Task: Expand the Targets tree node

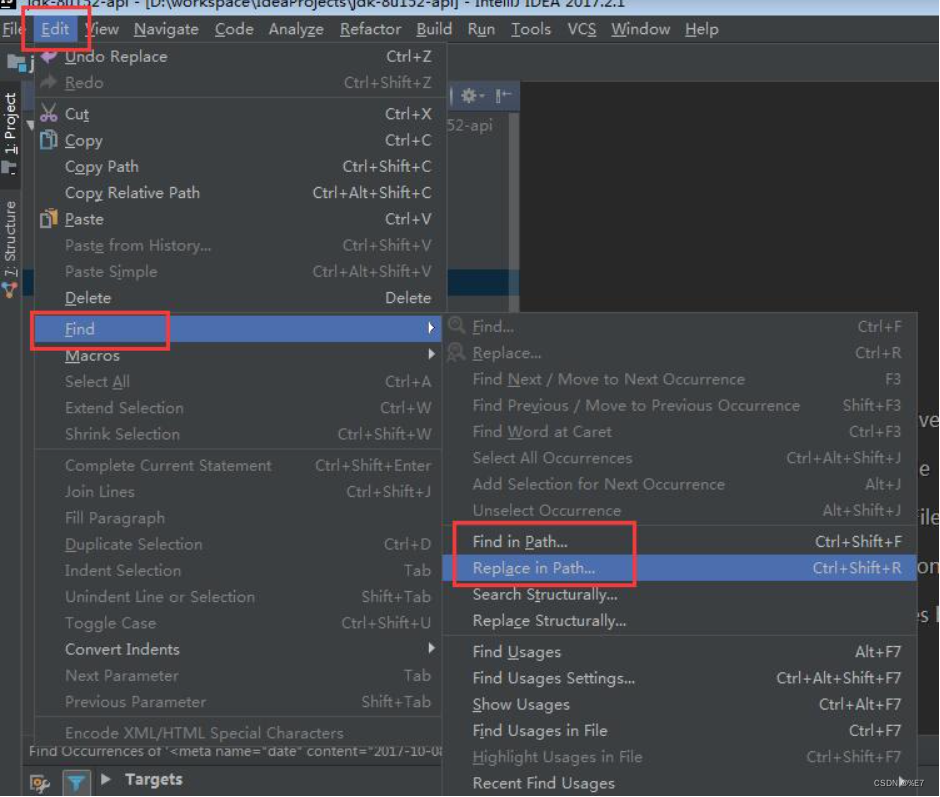Action: [x=106, y=779]
